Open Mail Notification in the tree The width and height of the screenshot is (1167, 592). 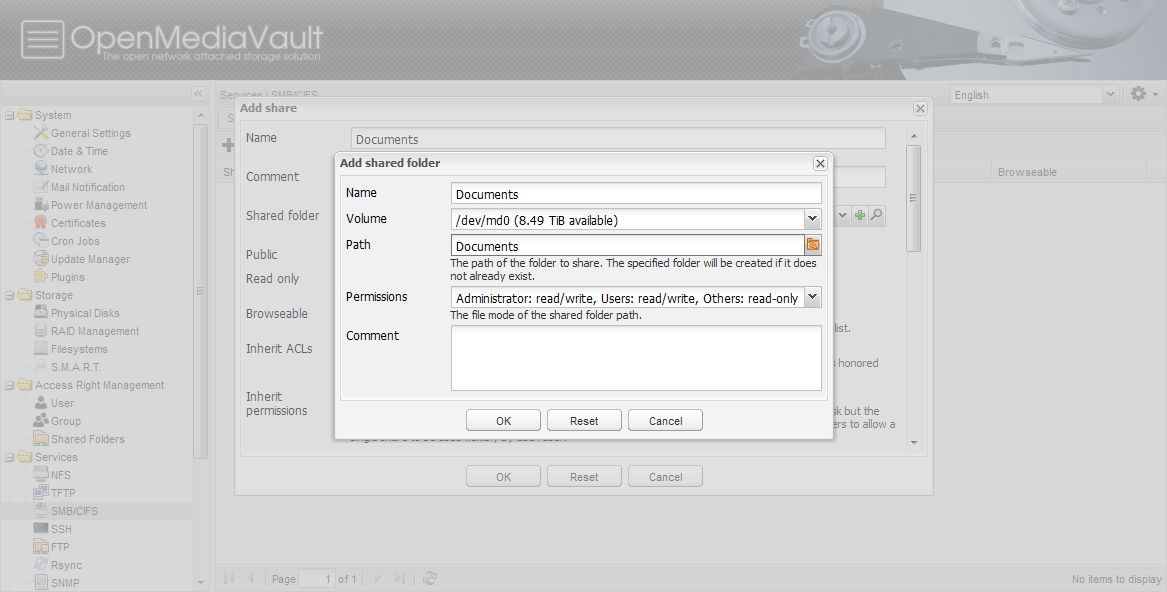coord(87,187)
